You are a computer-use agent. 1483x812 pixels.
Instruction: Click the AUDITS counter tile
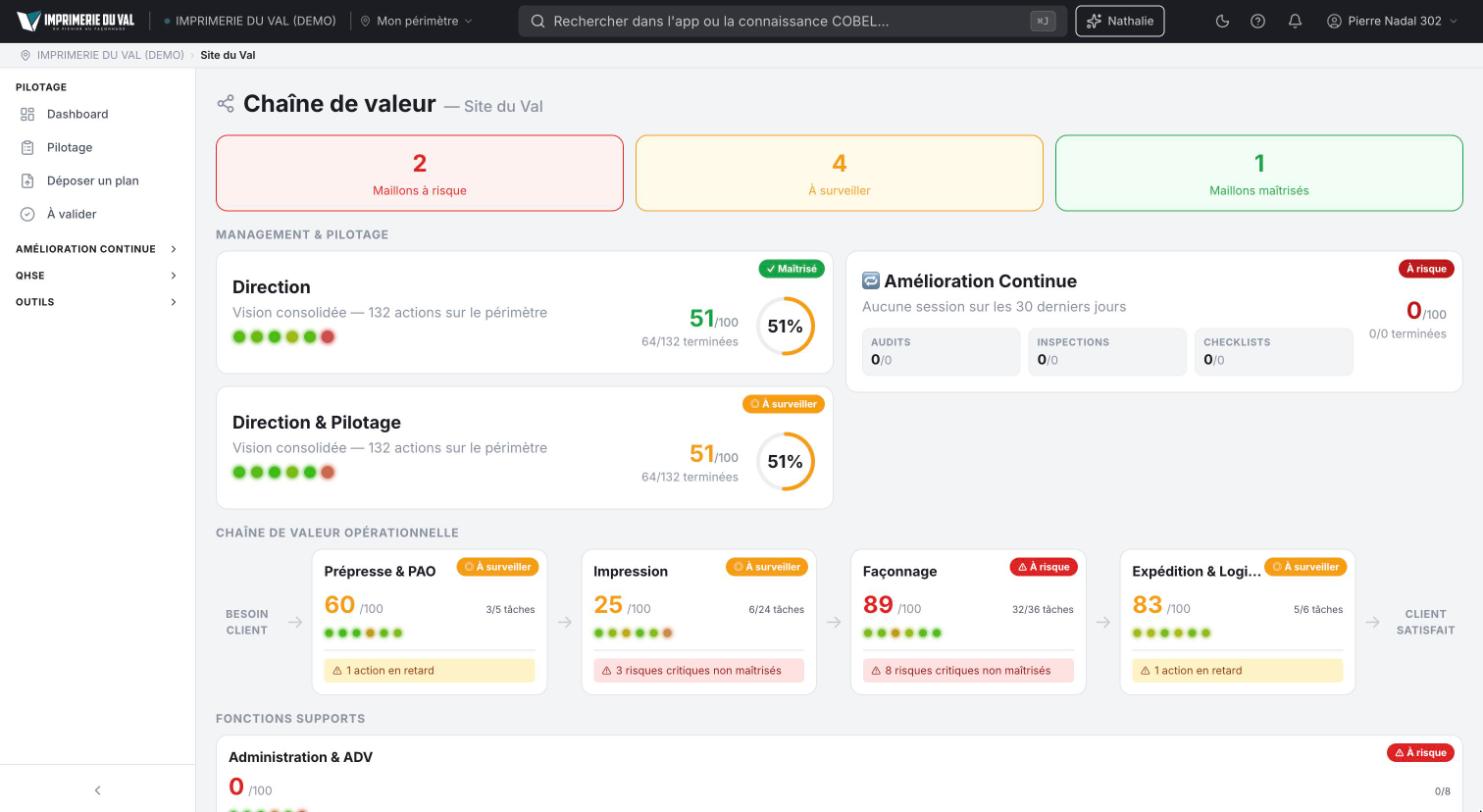[x=941, y=352]
